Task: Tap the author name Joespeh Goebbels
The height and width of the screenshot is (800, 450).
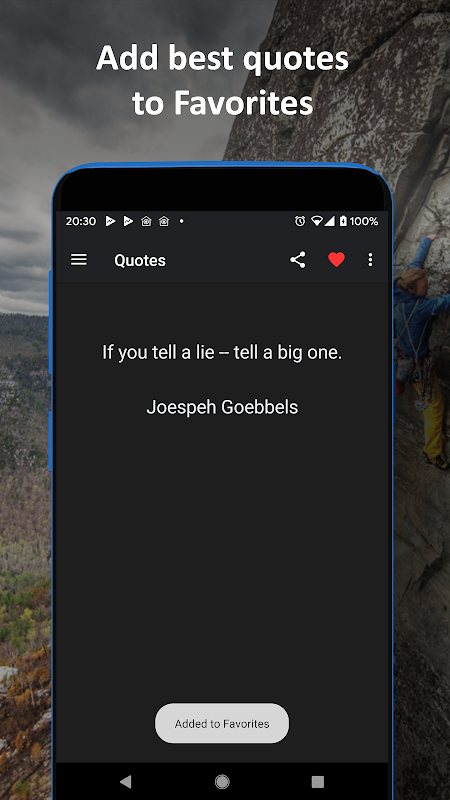Action: (222, 407)
